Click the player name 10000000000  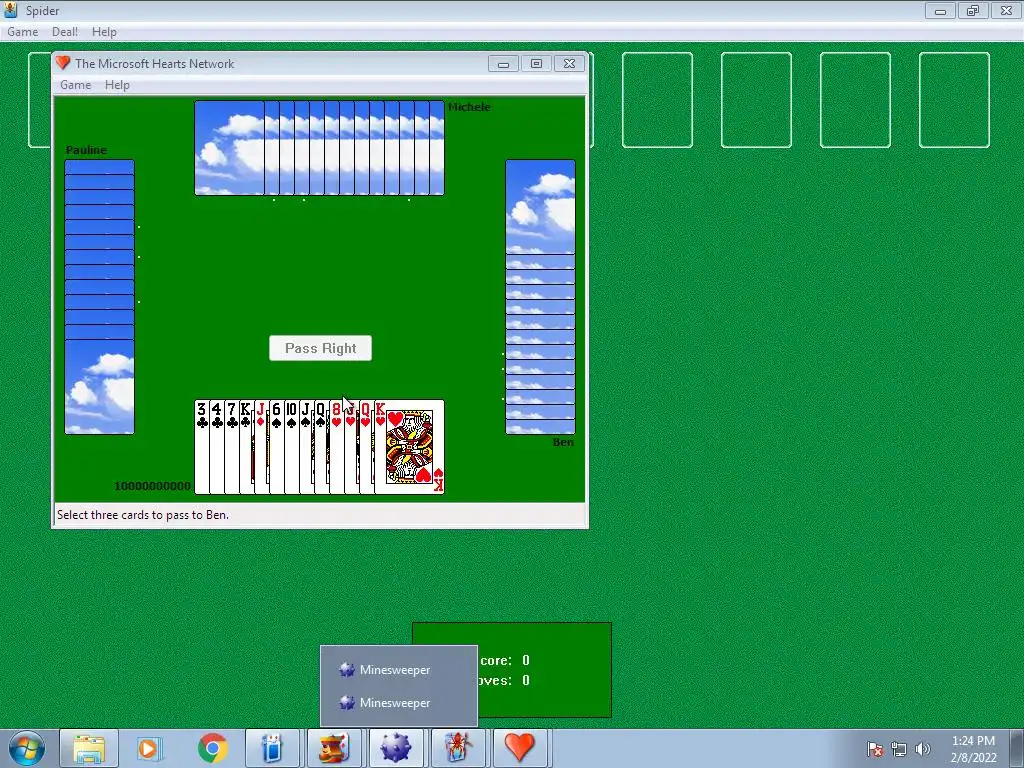coord(153,486)
